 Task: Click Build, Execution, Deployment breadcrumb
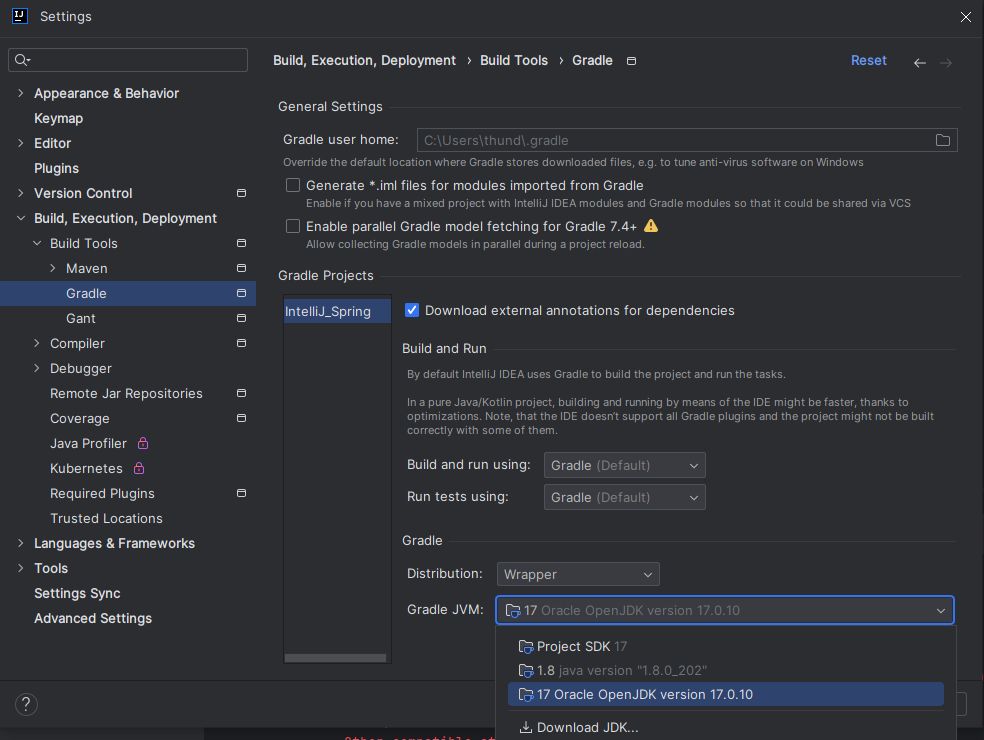coord(364,60)
